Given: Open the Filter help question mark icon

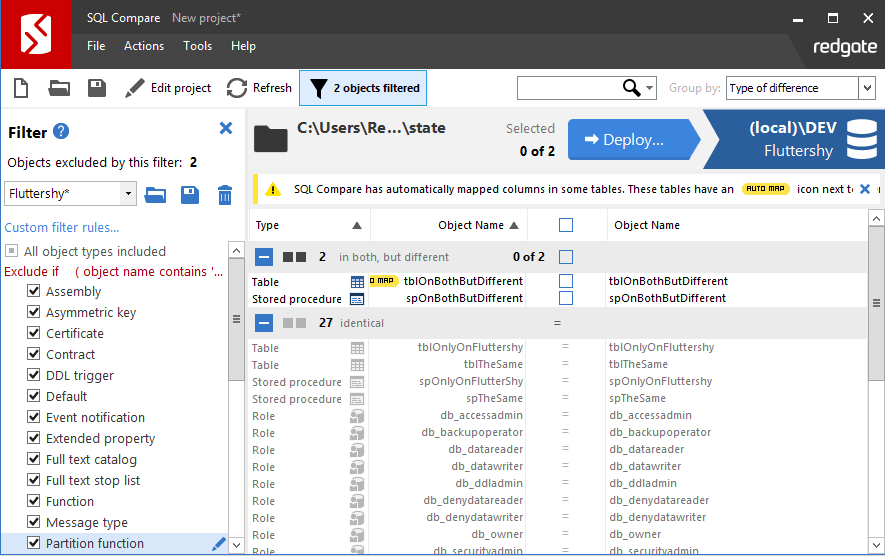Looking at the screenshot, I should (x=61, y=132).
